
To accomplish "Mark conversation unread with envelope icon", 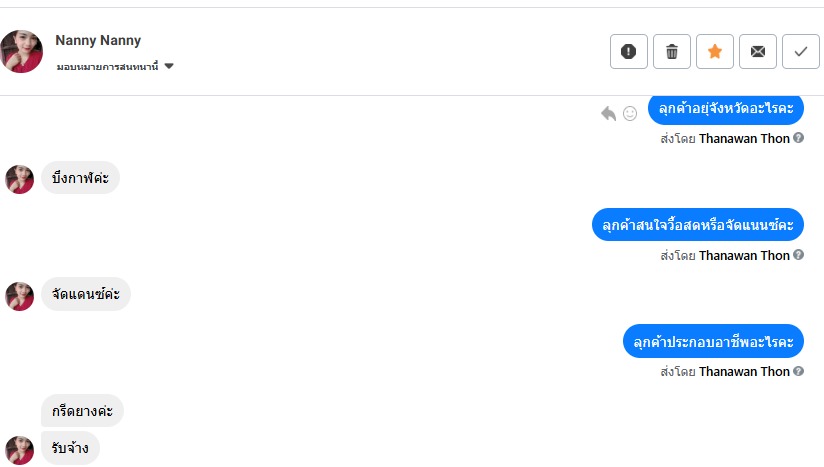I will point(758,52).
